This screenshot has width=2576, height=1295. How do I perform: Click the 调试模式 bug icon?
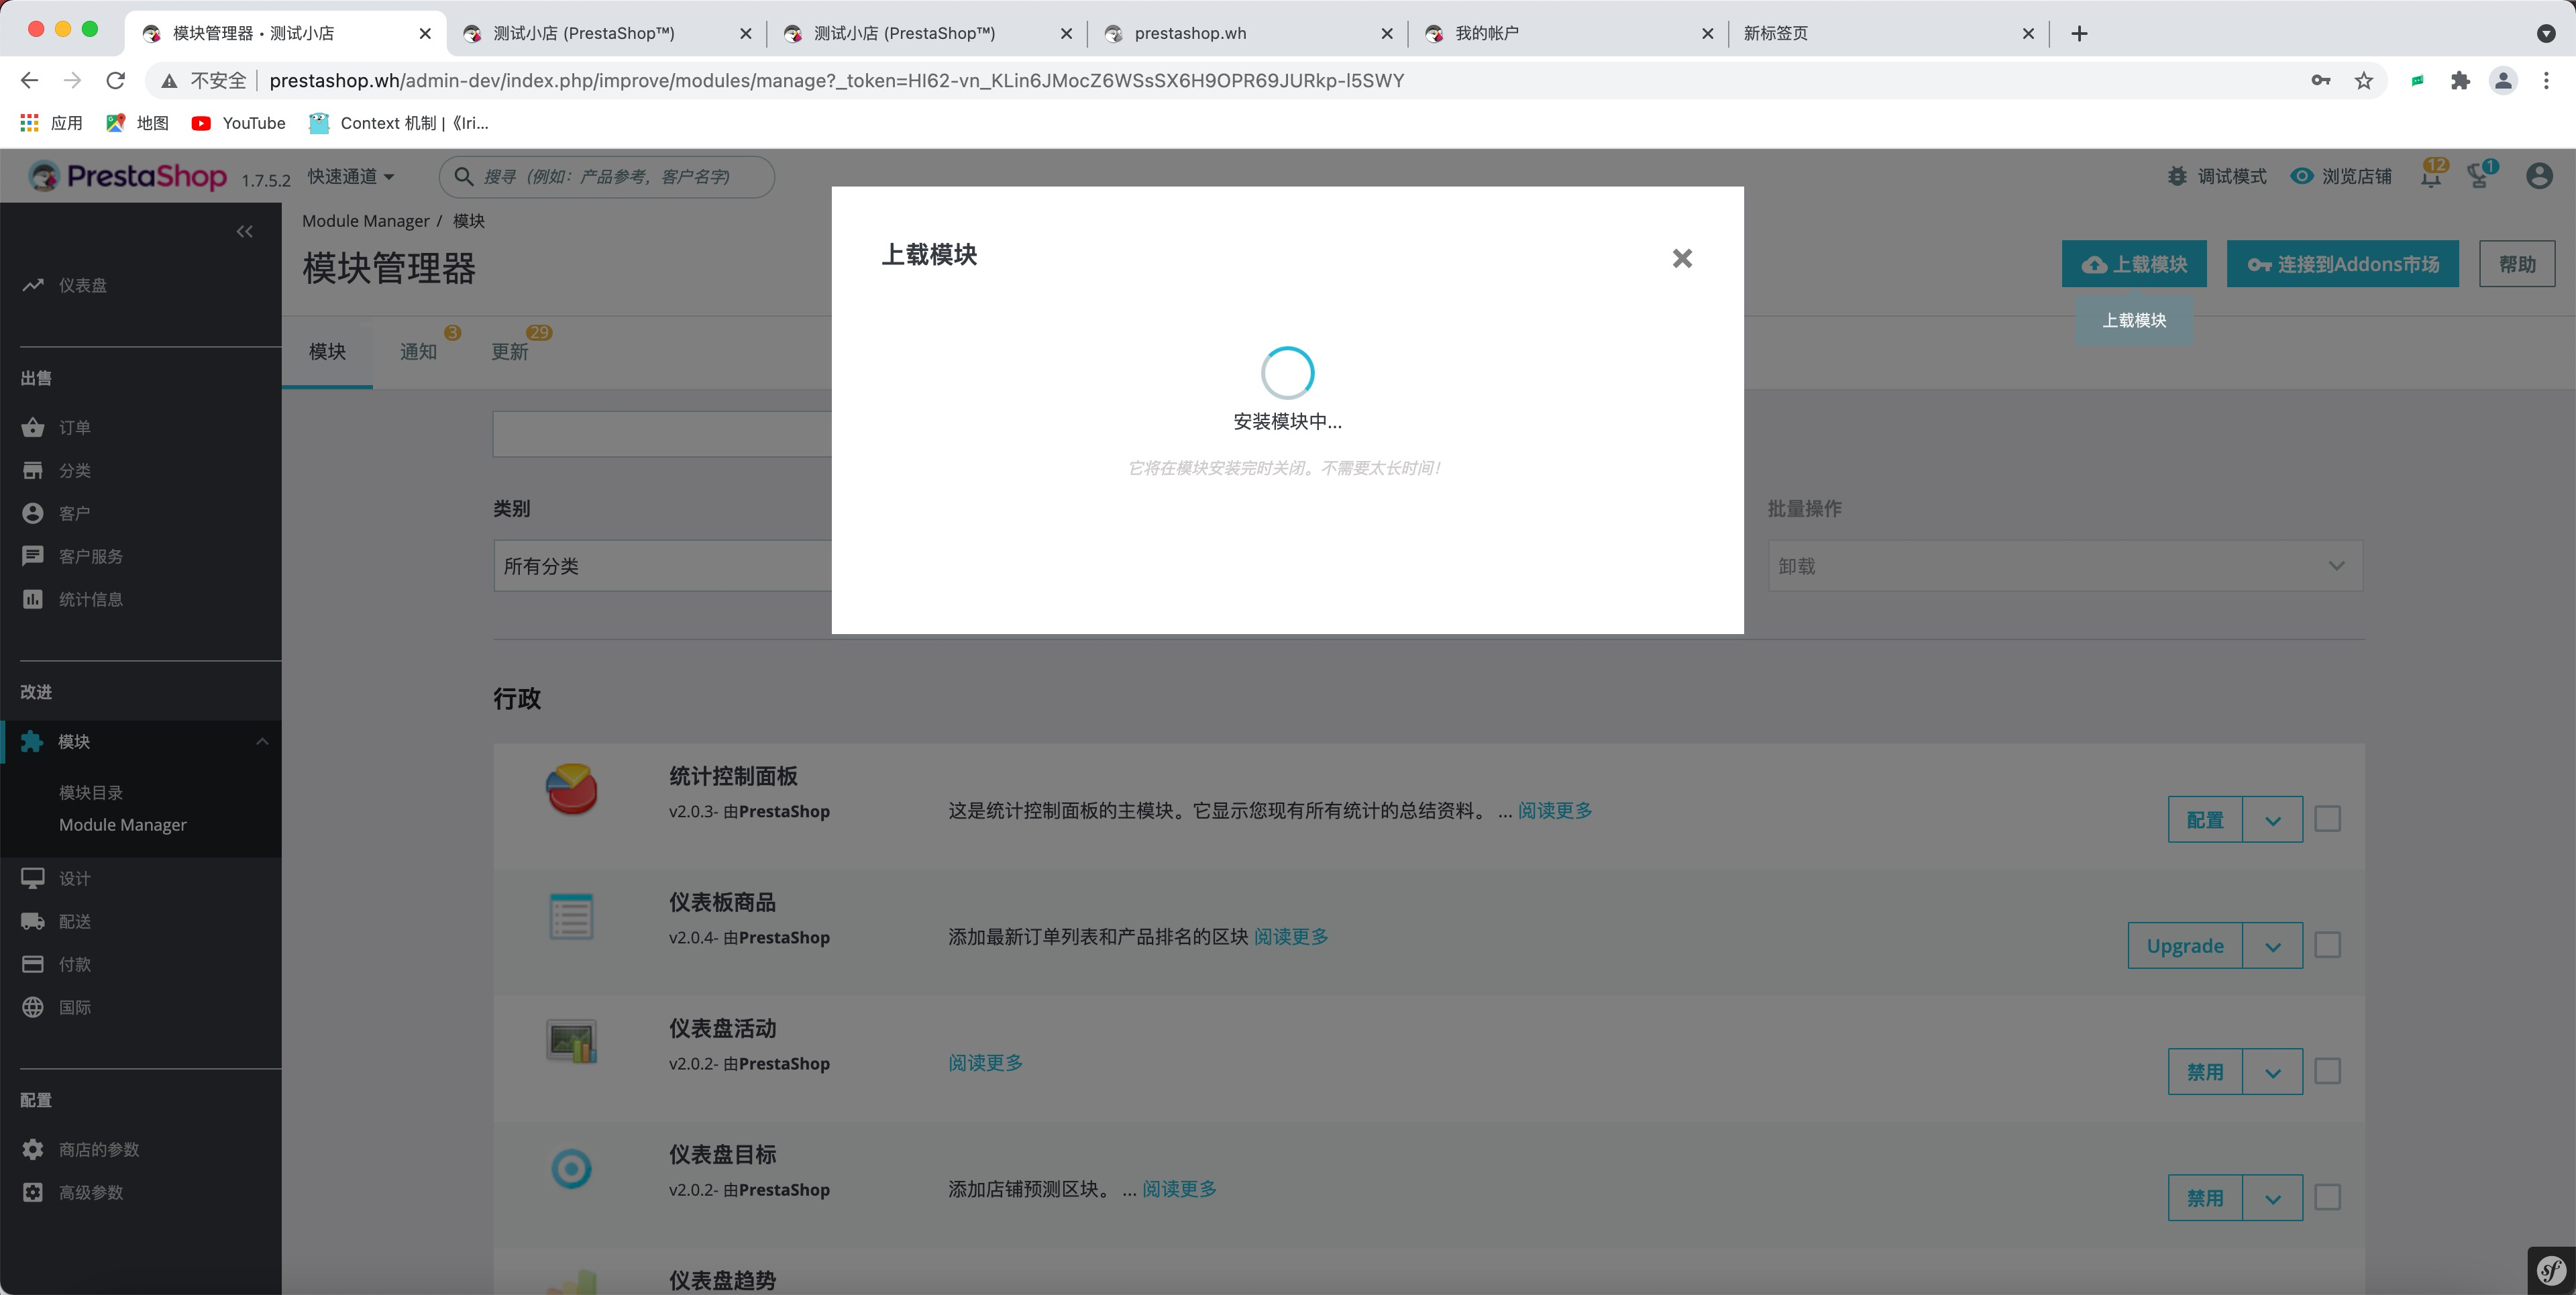(2177, 176)
